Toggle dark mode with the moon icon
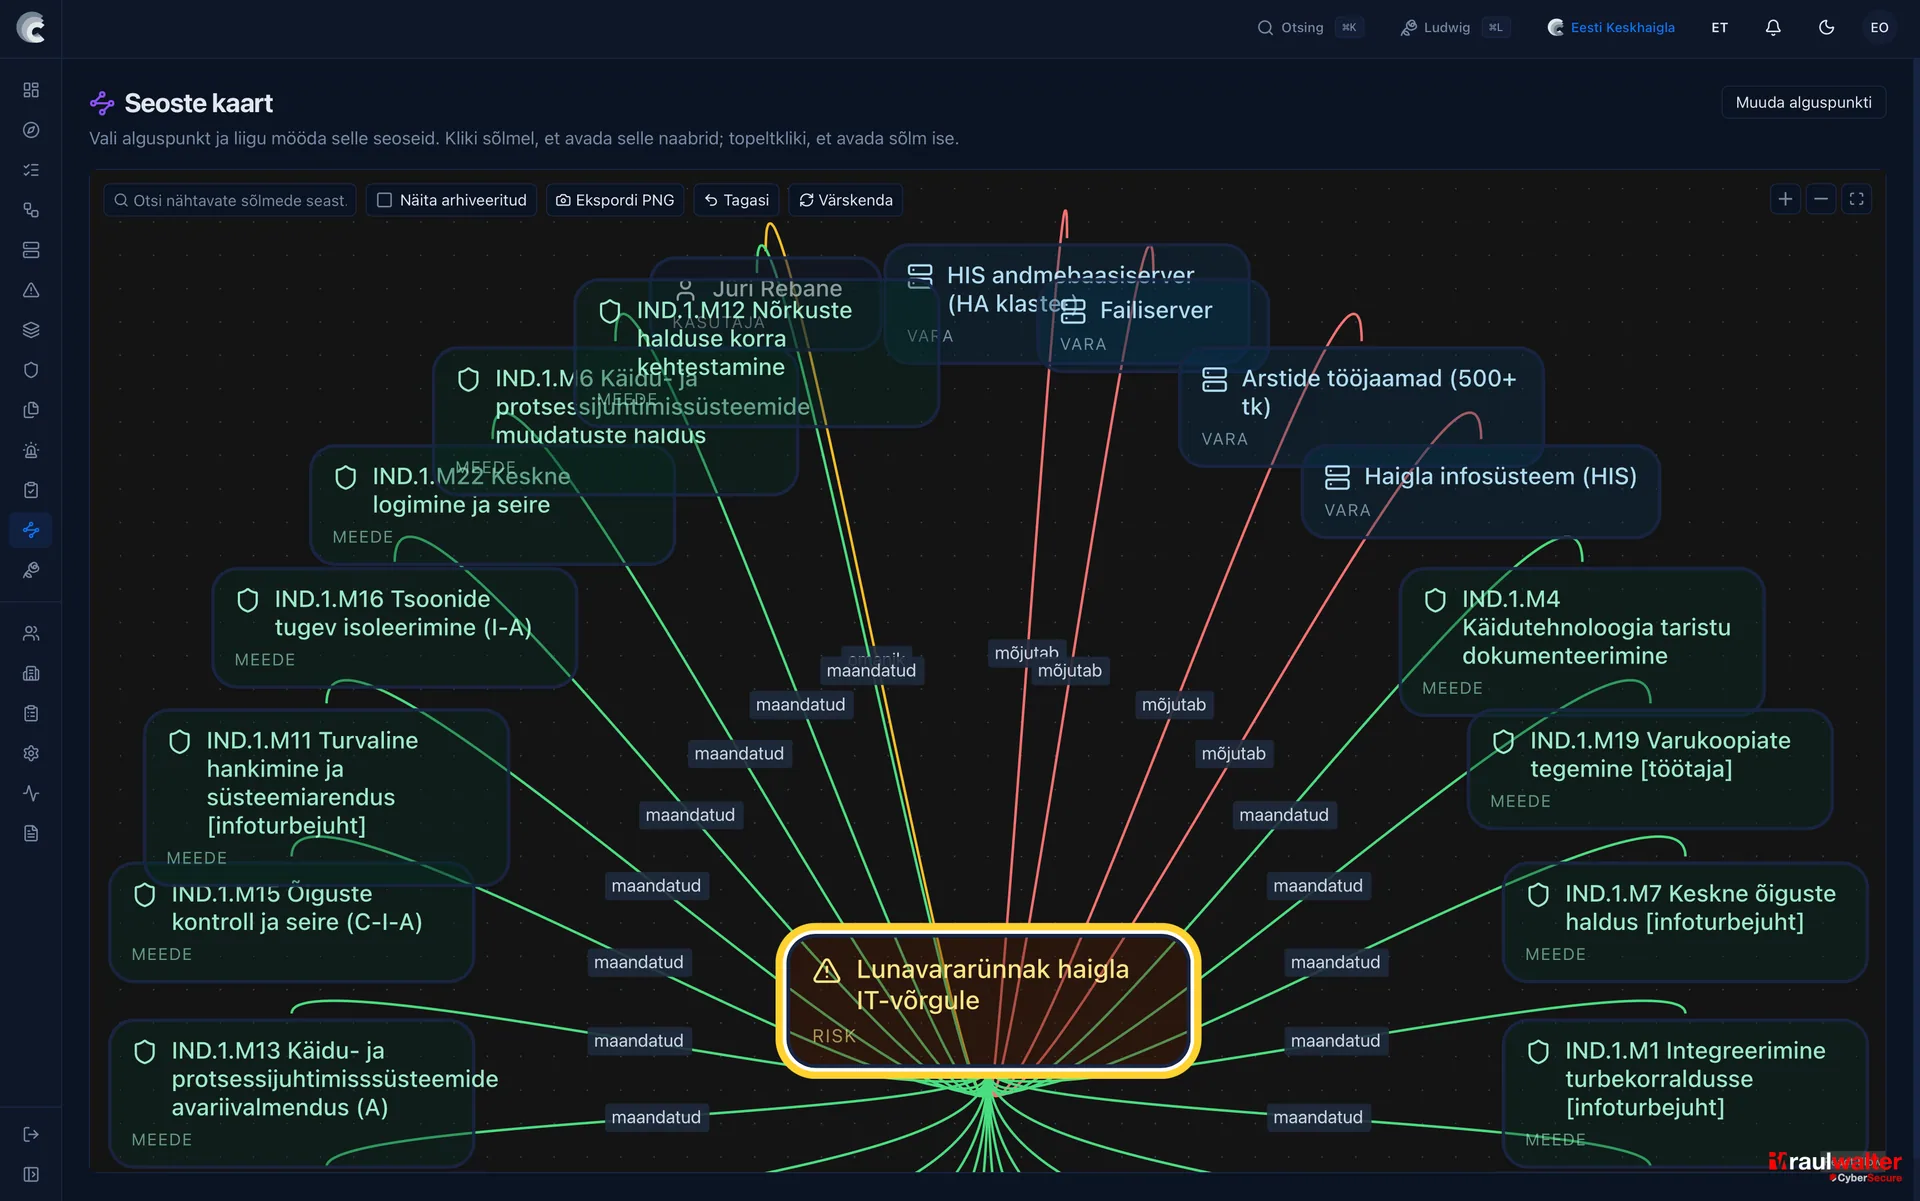 pyautogui.click(x=1826, y=28)
